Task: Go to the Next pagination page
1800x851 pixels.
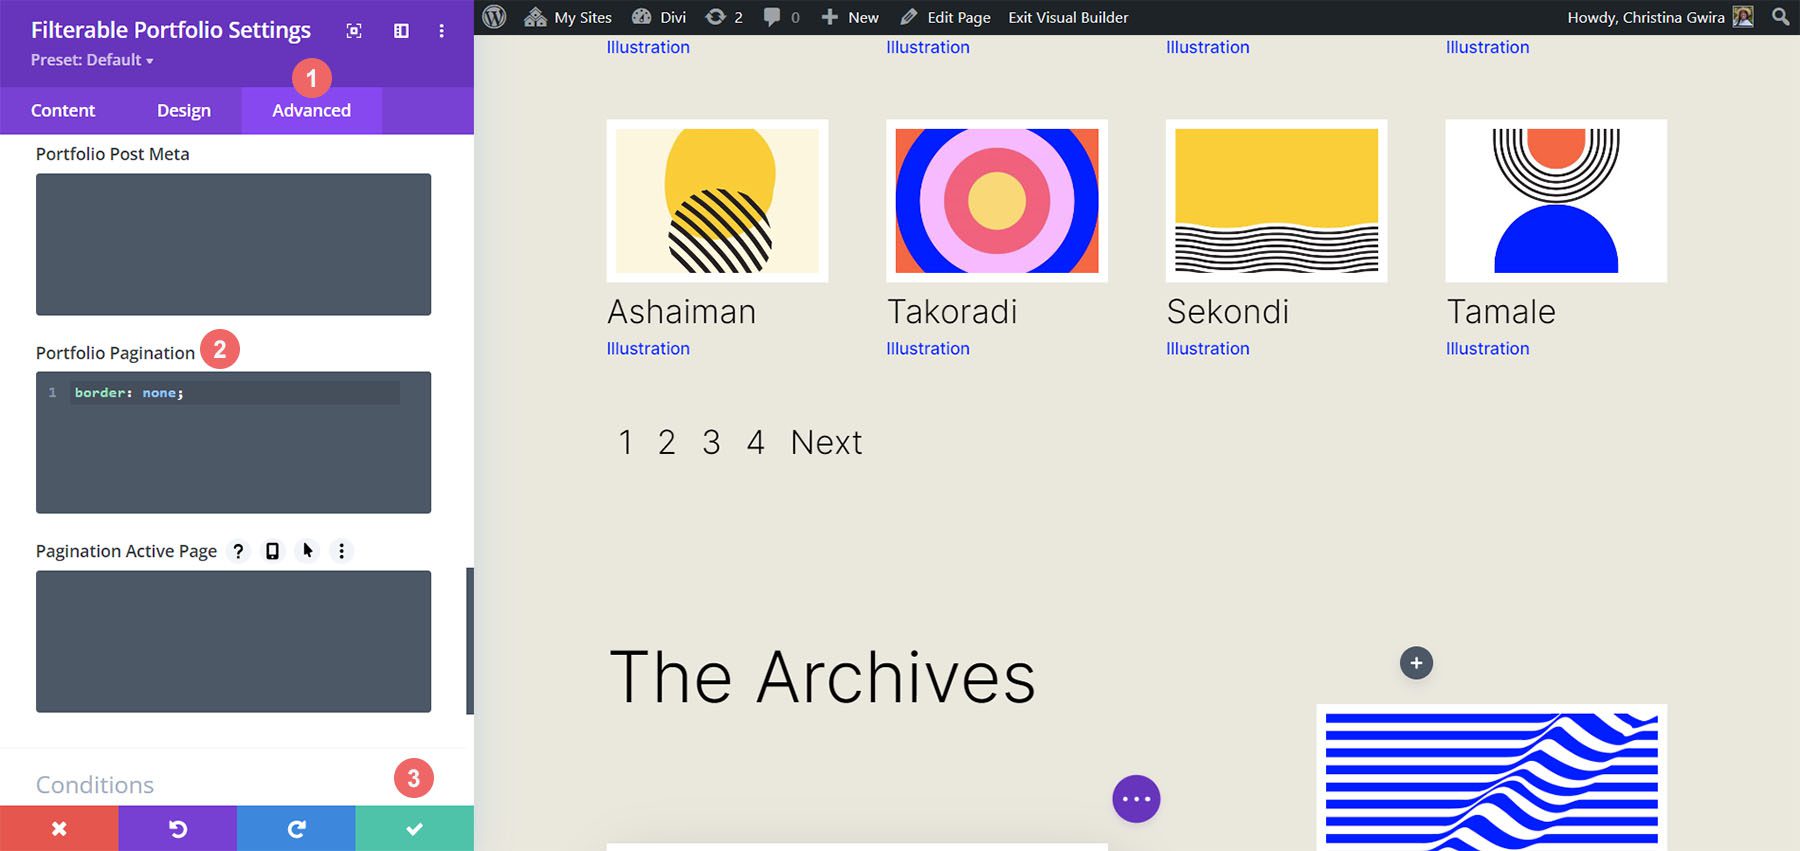Action: pyautogui.click(x=826, y=442)
